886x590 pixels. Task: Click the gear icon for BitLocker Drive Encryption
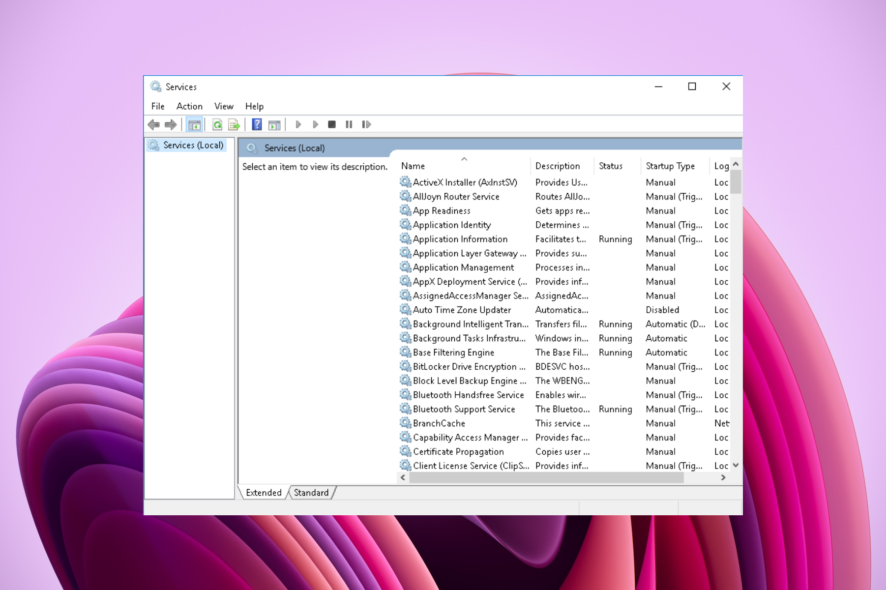point(405,366)
